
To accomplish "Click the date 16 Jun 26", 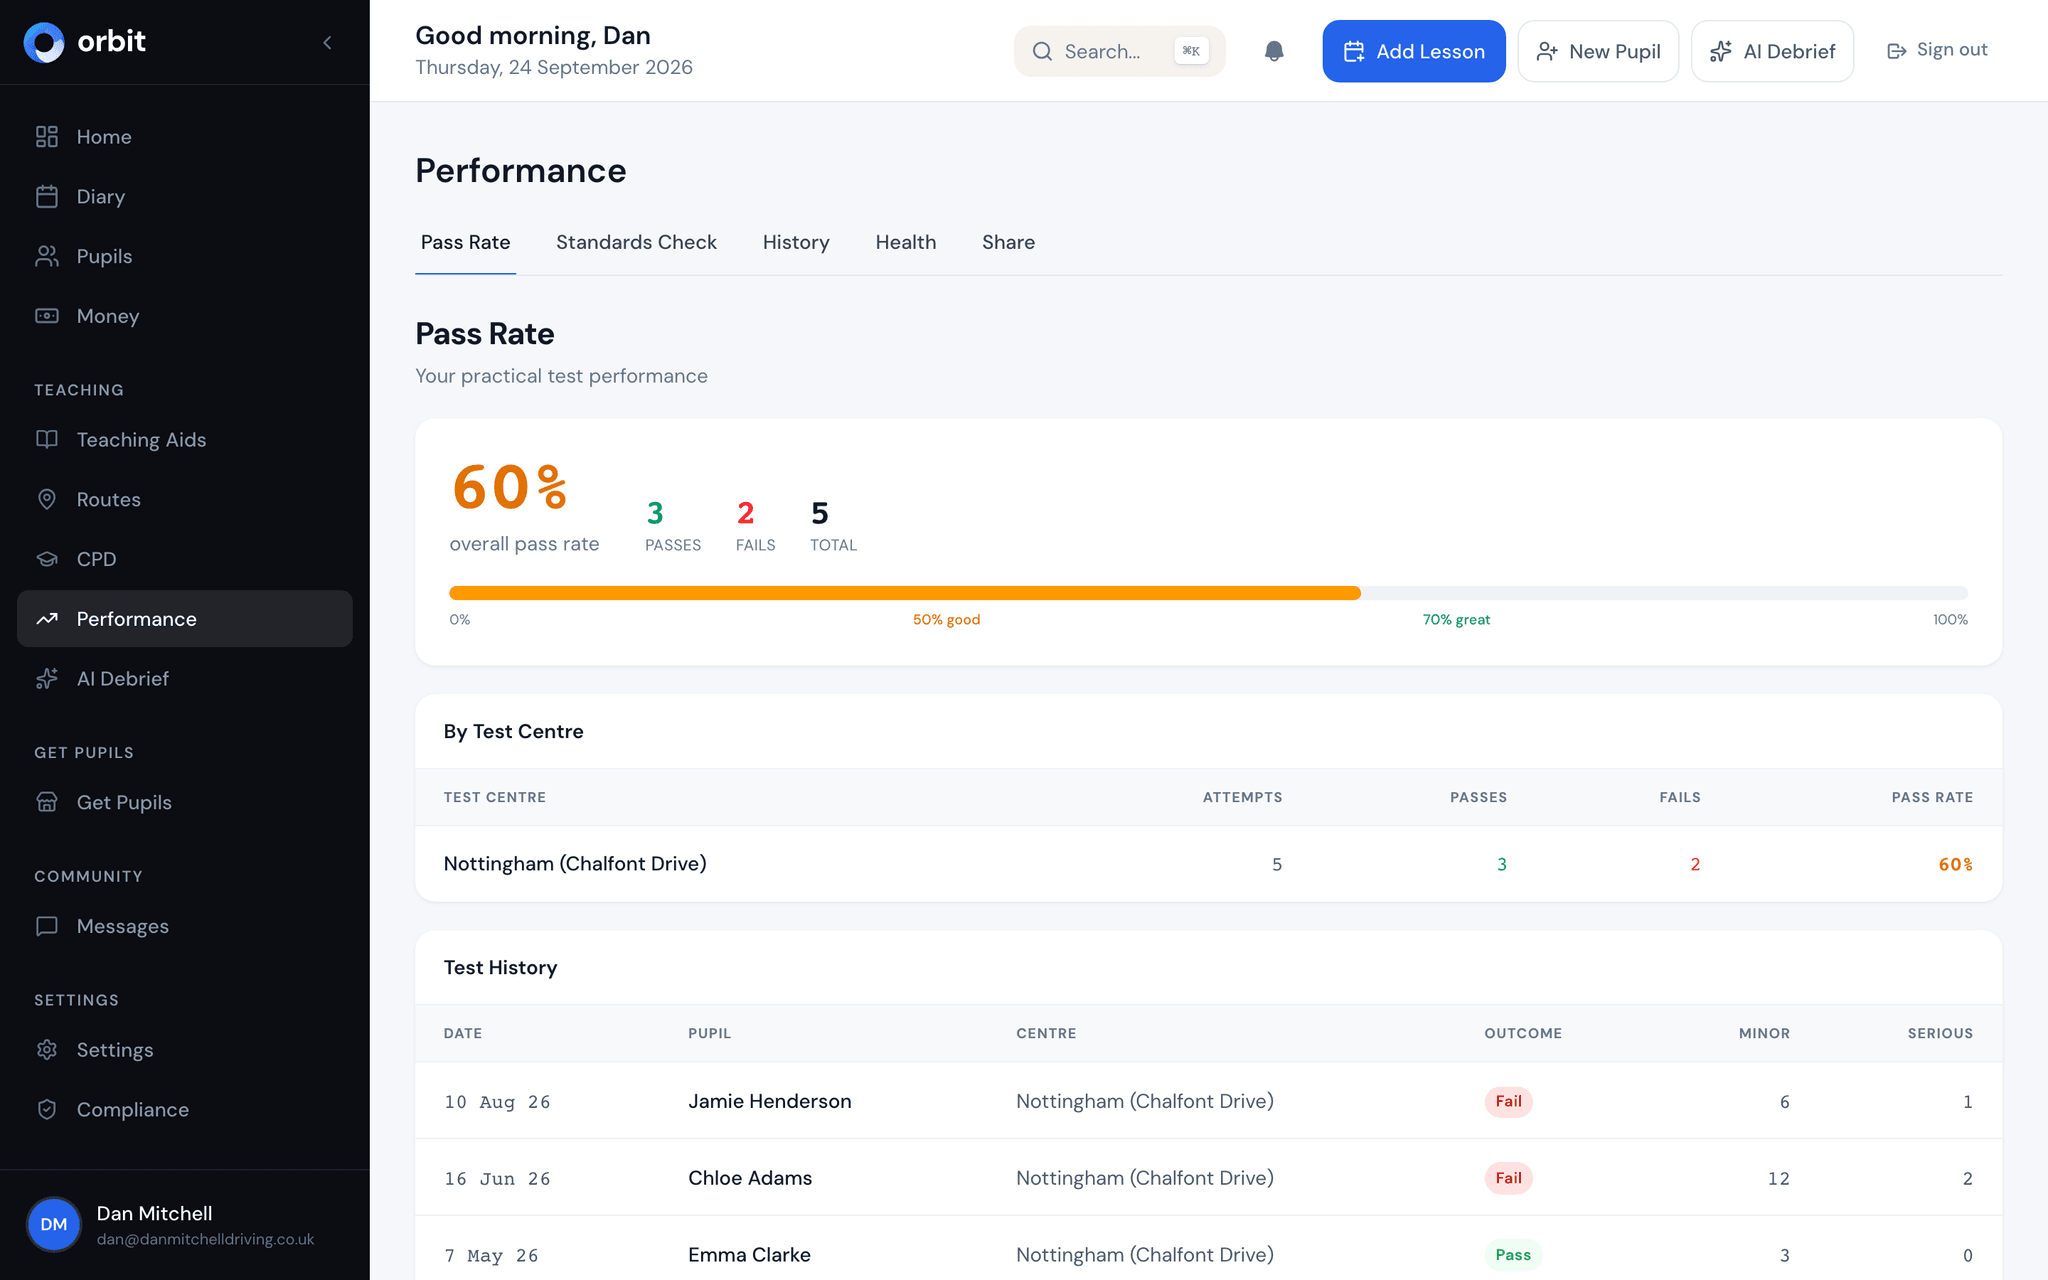I will click(497, 1179).
